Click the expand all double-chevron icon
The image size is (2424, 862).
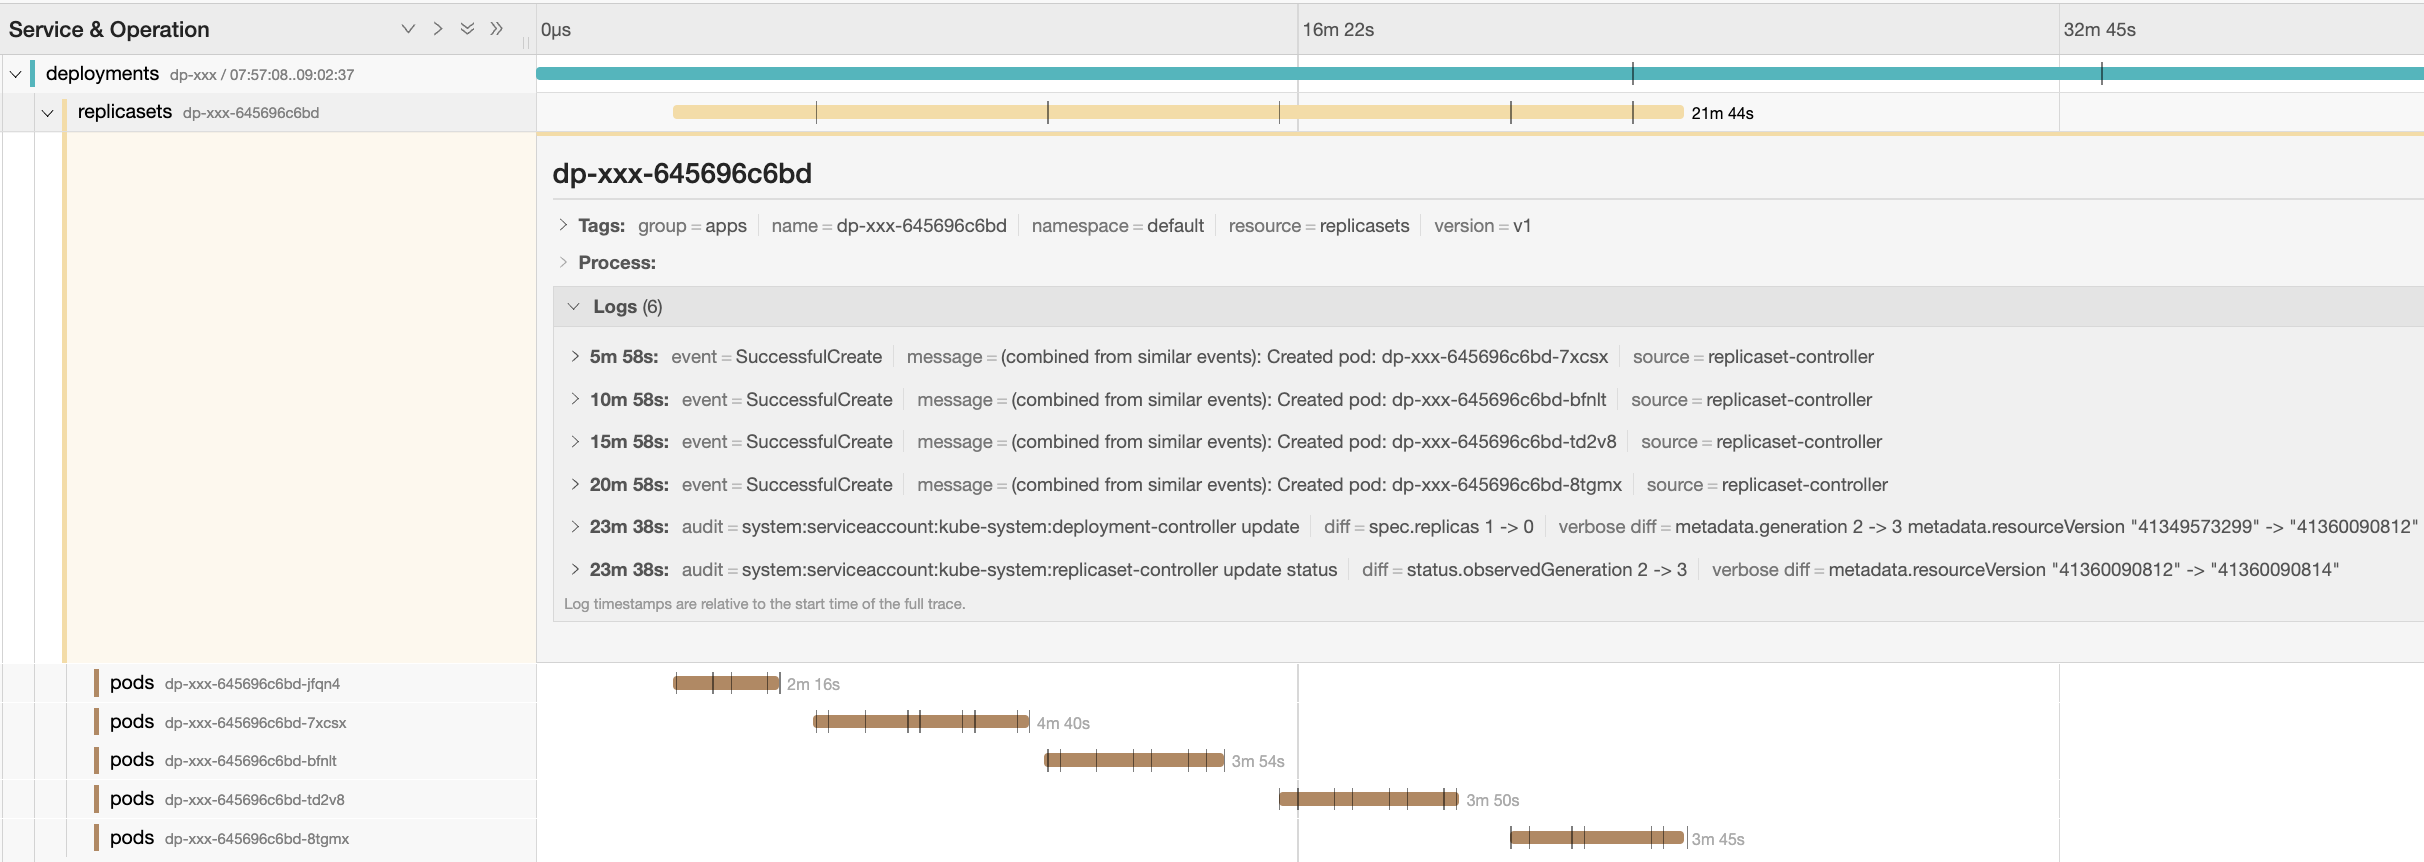[x=467, y=29]
